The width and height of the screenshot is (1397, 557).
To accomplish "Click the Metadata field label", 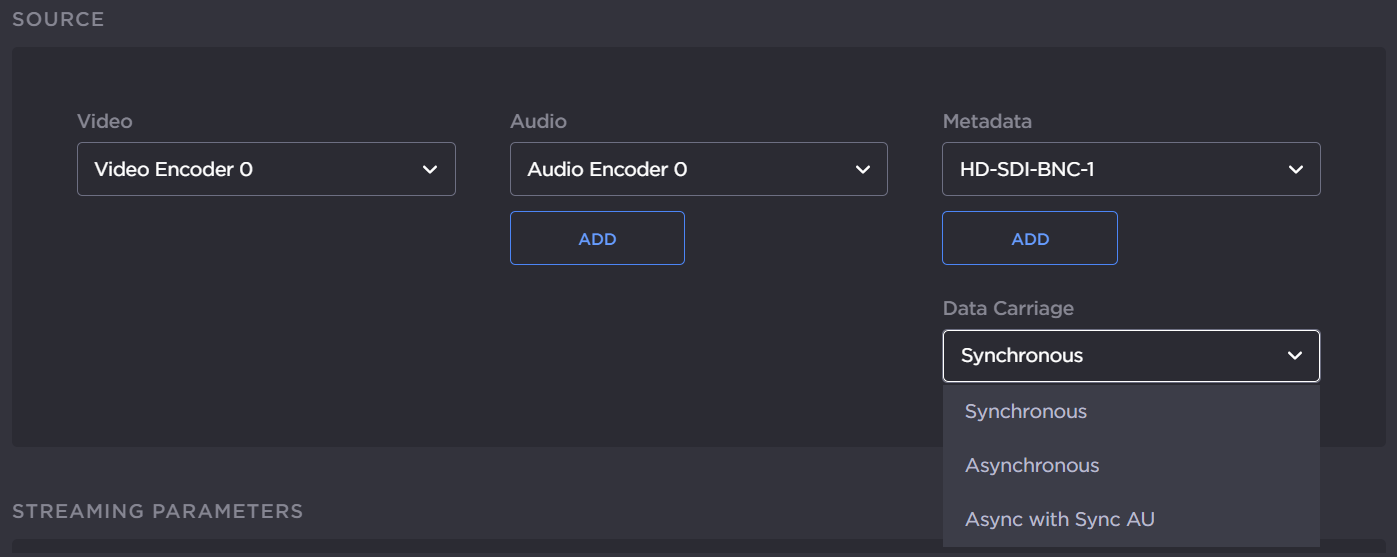I will [x=987, y=121].
